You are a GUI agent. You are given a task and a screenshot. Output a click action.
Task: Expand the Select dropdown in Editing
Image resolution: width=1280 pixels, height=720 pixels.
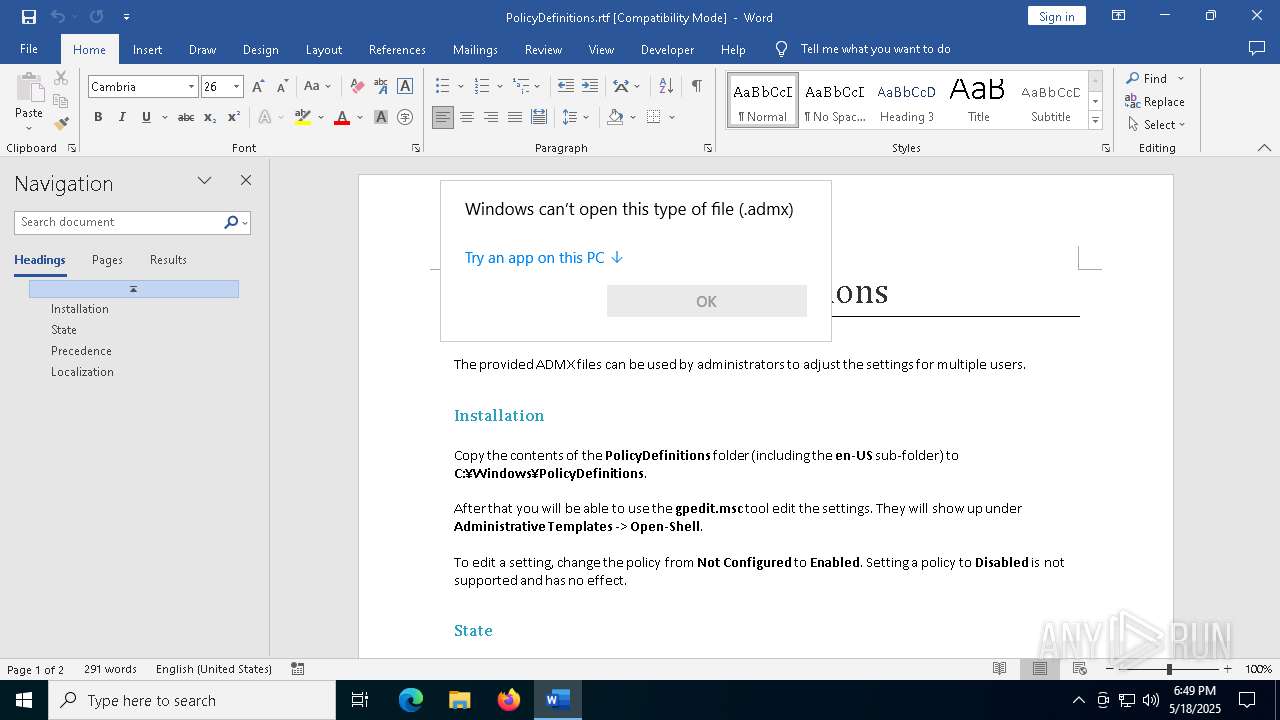coord(1156,125)
